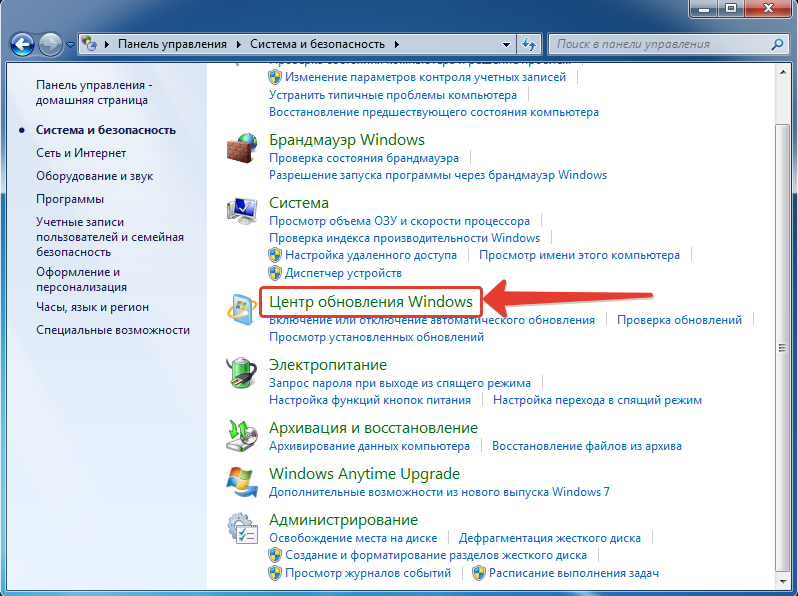The height and width of the screenshot is (596, 798).
Task: Open Устранить типичные проблемы компьютера
Action: click(x=393, y=95)
